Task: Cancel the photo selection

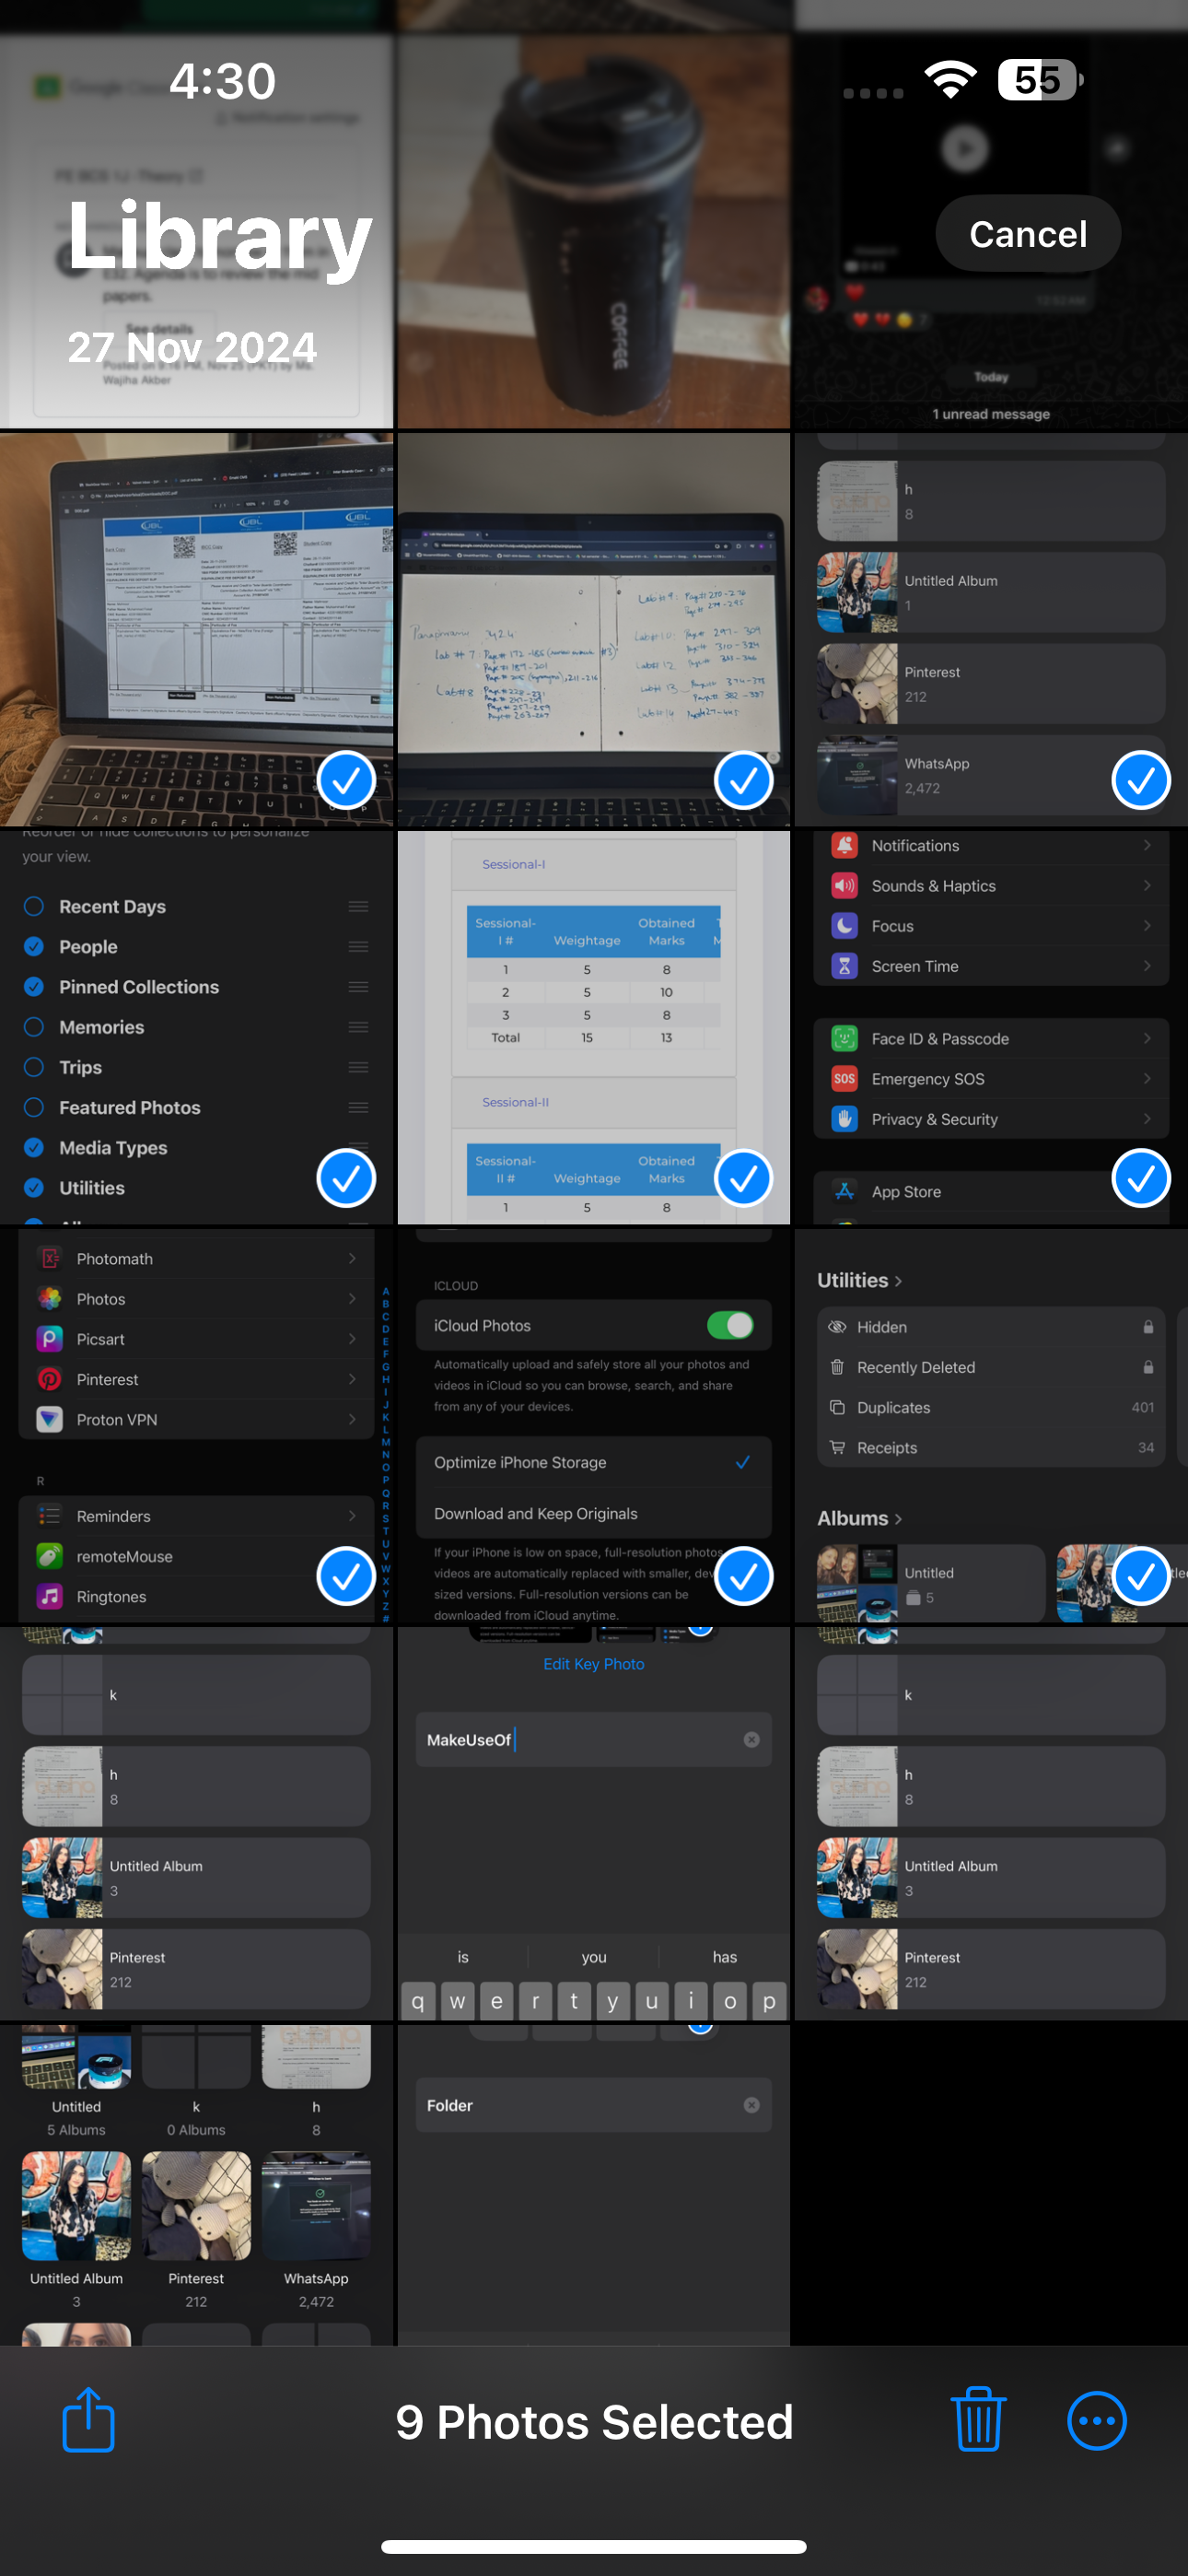Action: pyautogui.click(x=1027, y=233)
